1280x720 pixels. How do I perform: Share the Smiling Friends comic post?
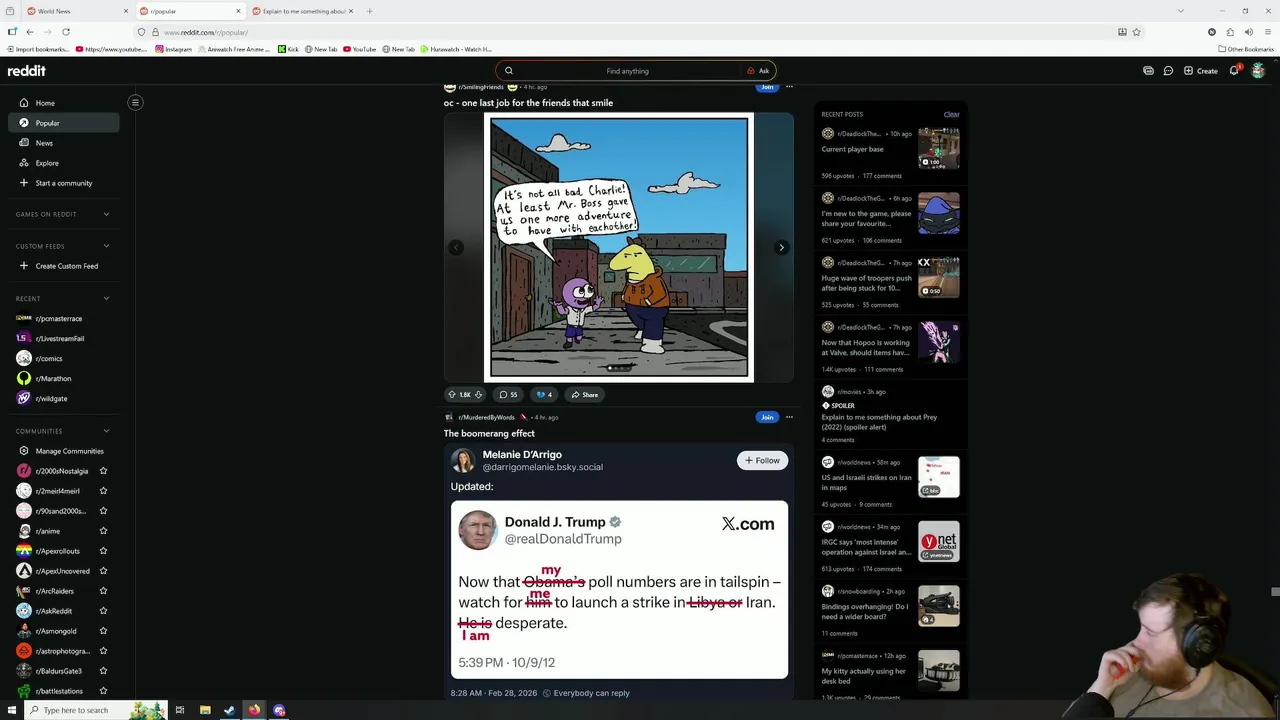(x=584, y=394)
